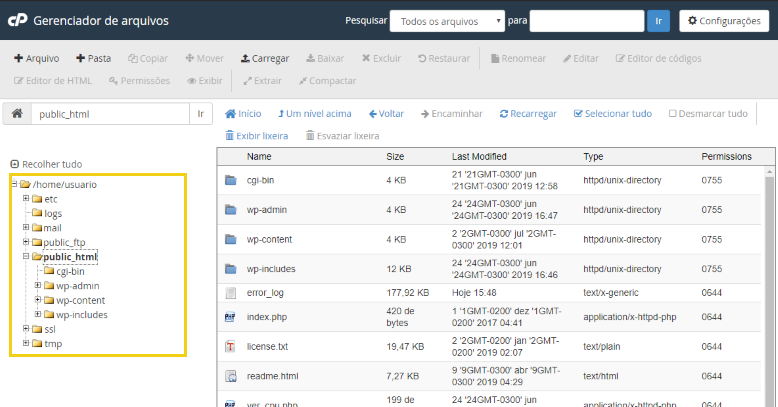The height and width of the screenshot is (407, 778).
Task: Collapse the /home/usuario tree node
Action: [14, 184]
